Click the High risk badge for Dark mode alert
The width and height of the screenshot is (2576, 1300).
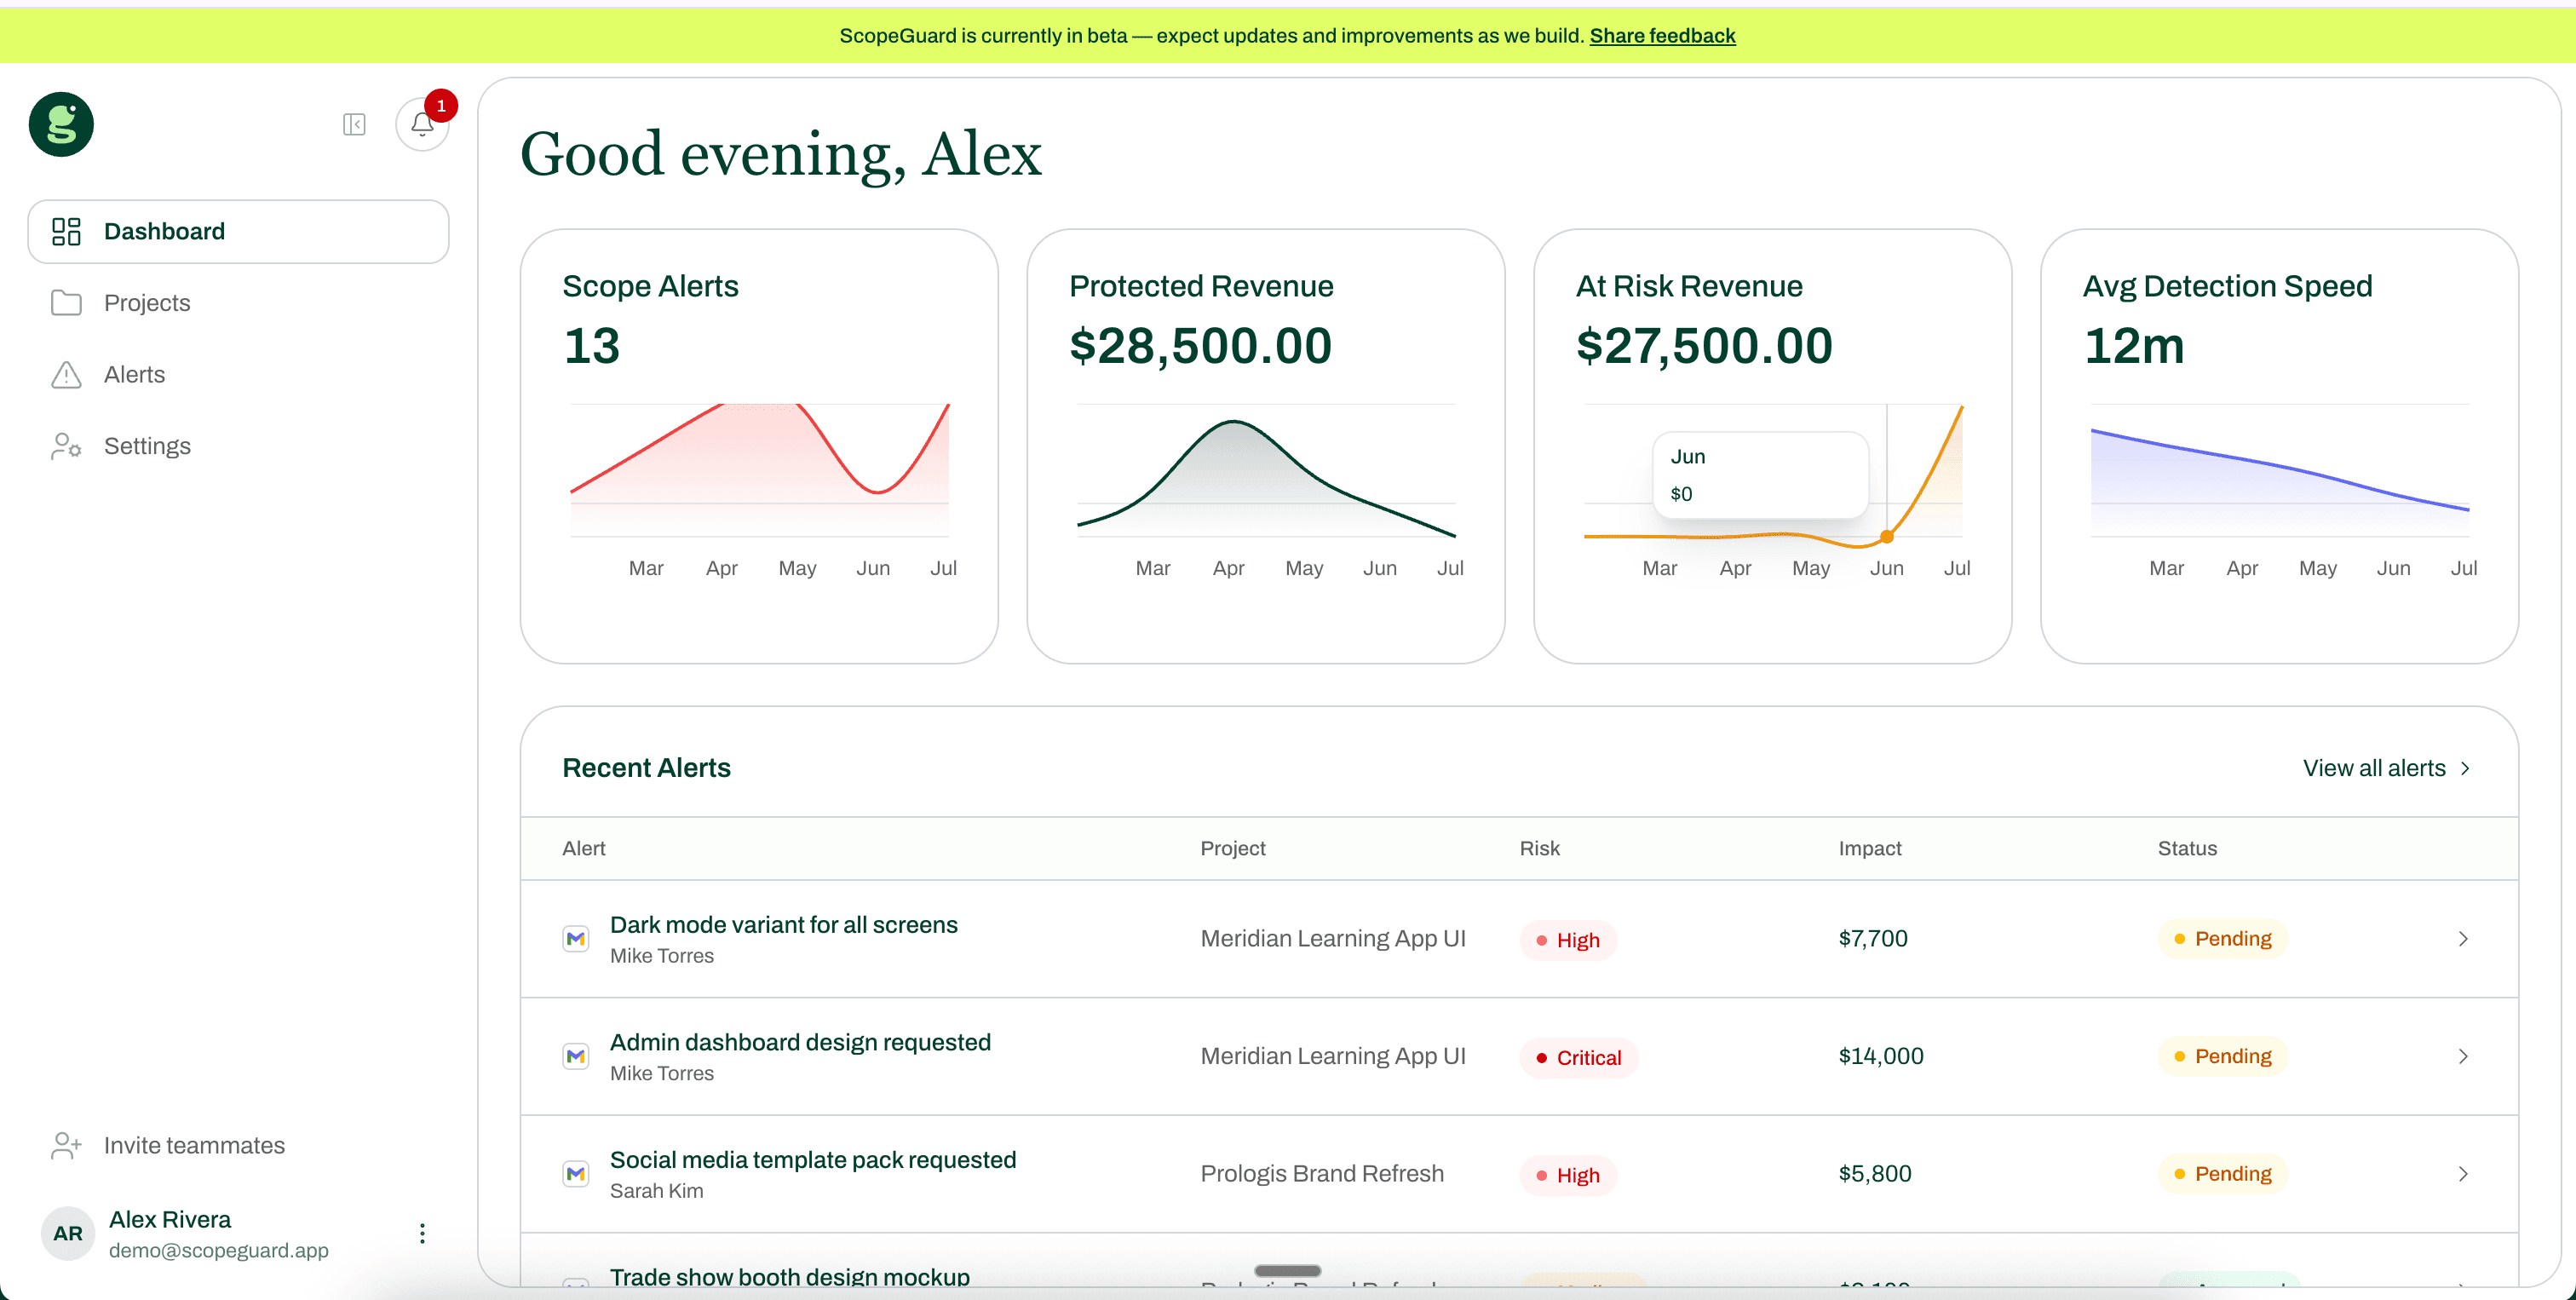[1568, 940]
